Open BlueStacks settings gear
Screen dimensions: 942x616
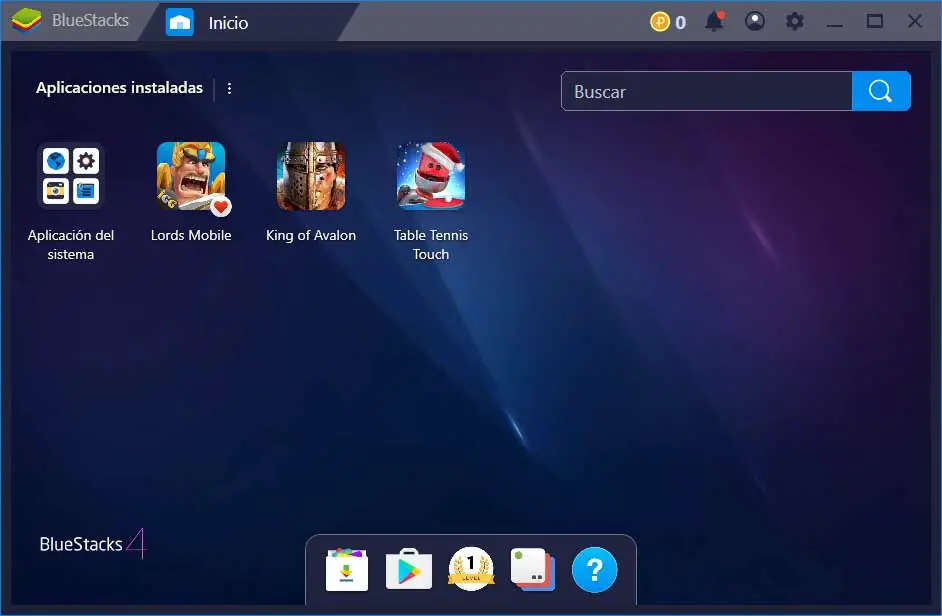click(794, 22)
